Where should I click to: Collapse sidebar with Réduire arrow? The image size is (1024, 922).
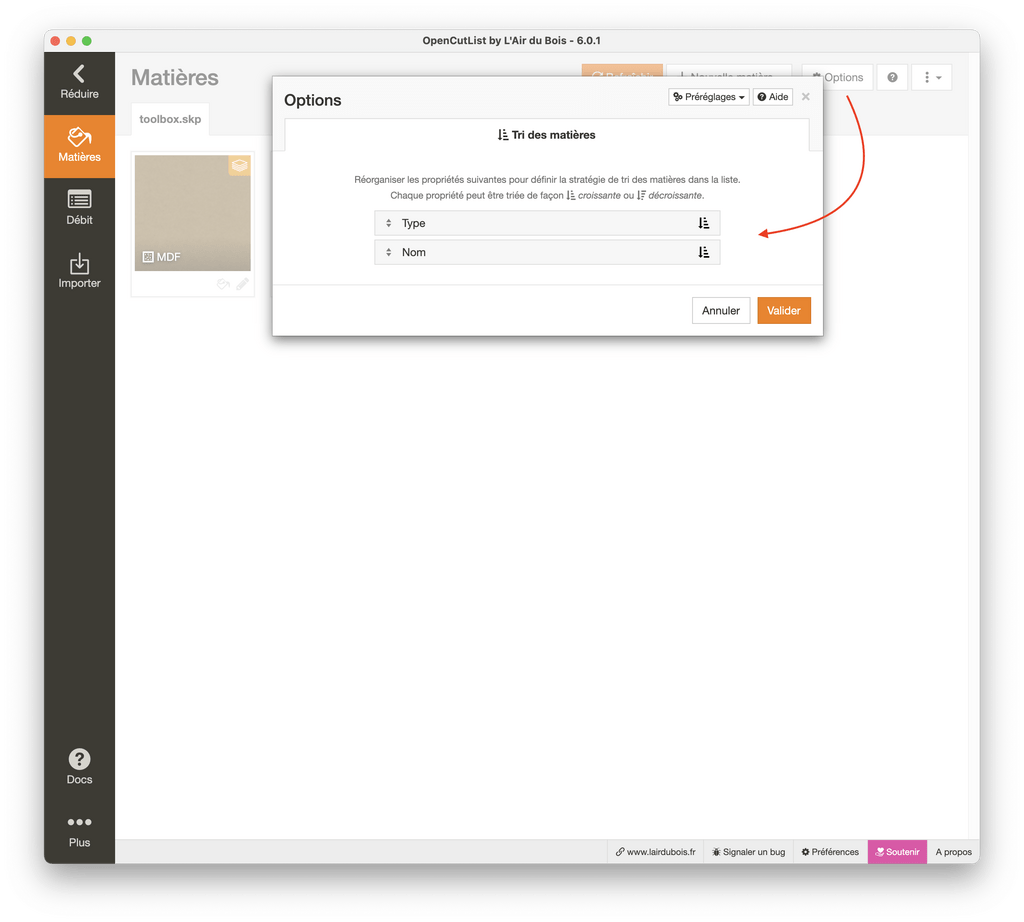[79, 82]
